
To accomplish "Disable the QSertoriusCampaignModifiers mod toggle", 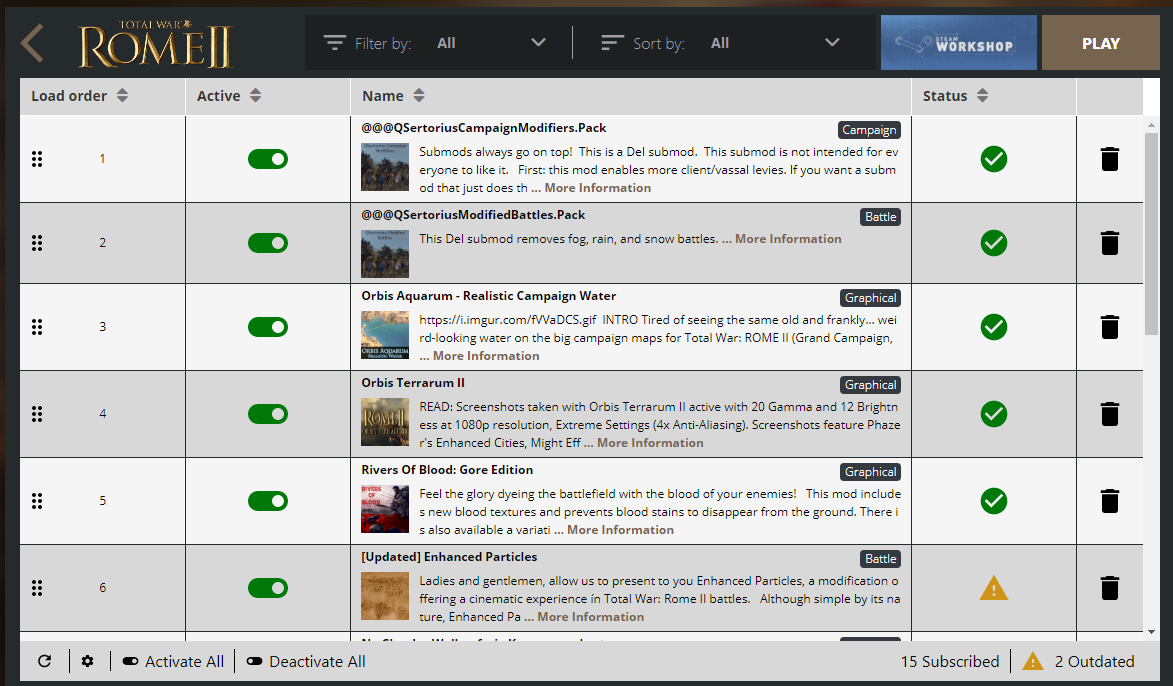I will pos(268,159).
